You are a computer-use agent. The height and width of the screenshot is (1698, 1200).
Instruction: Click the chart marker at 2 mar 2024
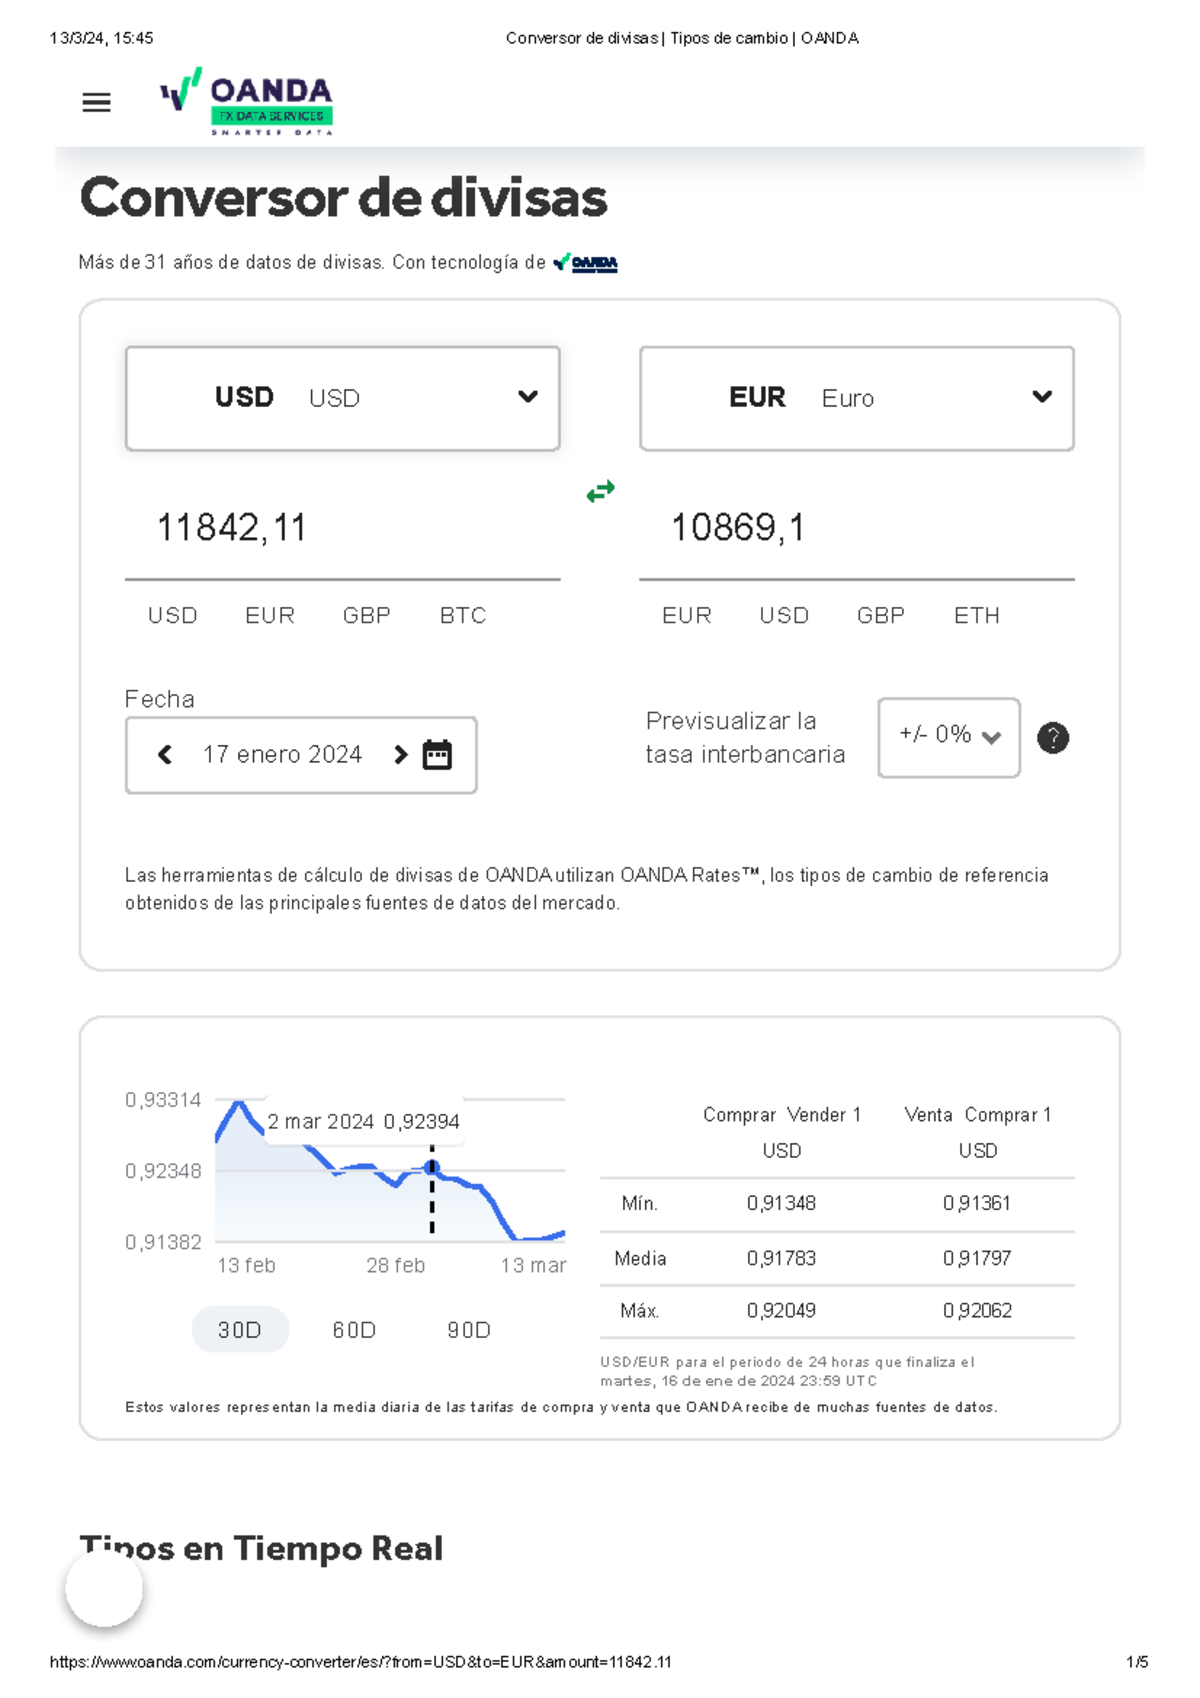coord(432,1167)
